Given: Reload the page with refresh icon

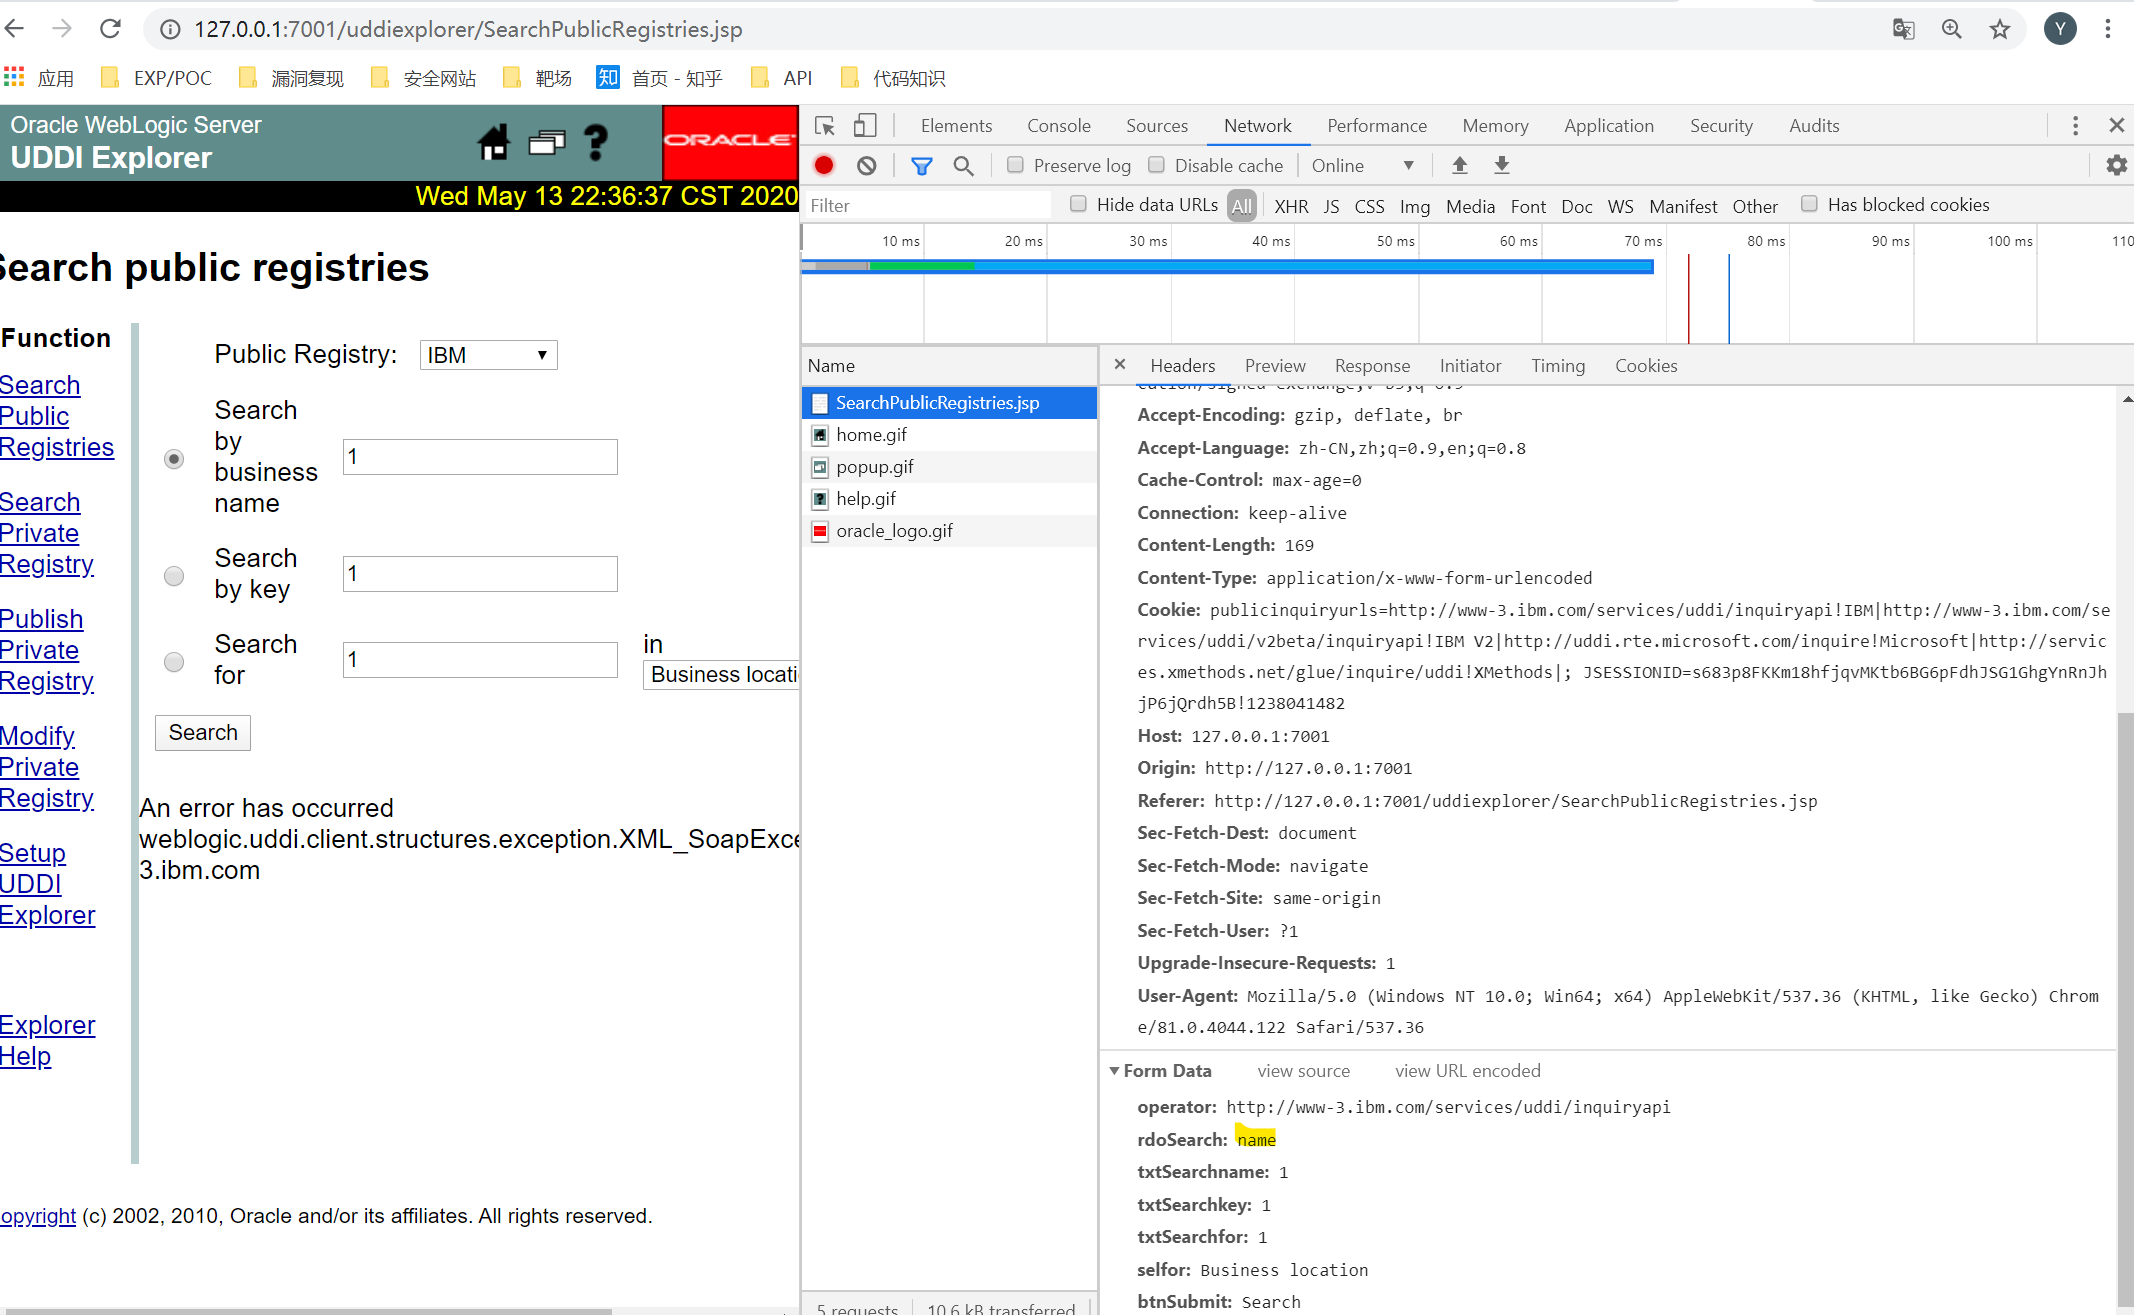Looking at the screenshot, I should [110, 29].
